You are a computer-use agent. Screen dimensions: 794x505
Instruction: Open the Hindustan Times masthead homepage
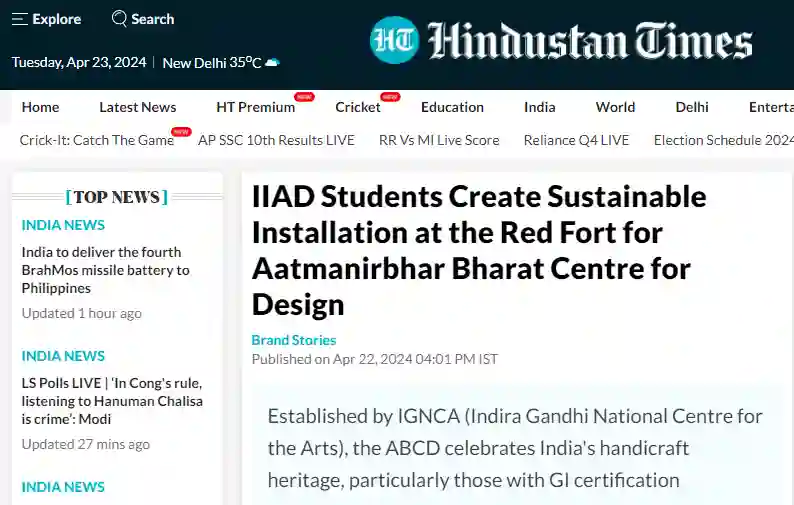tap(590, 41)
